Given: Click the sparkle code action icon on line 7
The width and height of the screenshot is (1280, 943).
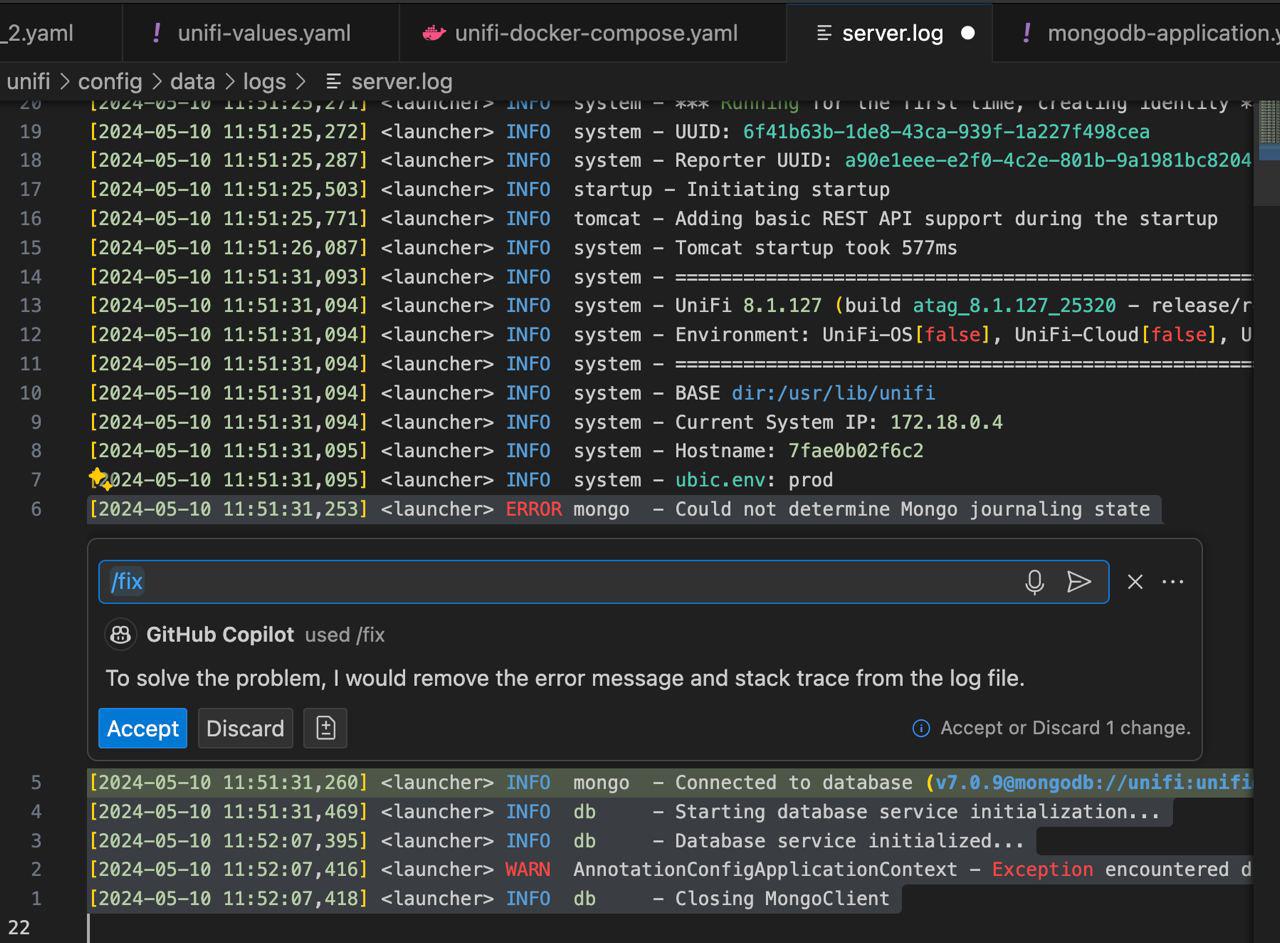Looking at the screenshot, I should [x=99, y=479].
